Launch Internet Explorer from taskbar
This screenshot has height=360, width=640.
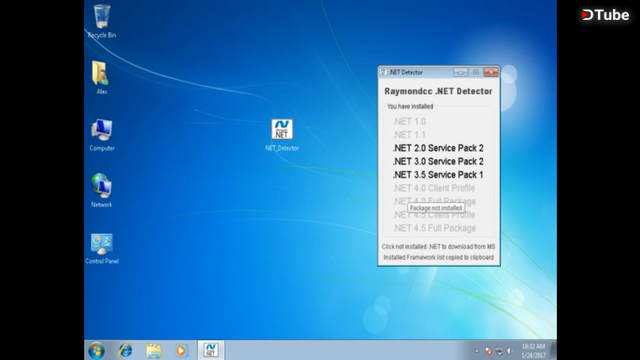125,351
